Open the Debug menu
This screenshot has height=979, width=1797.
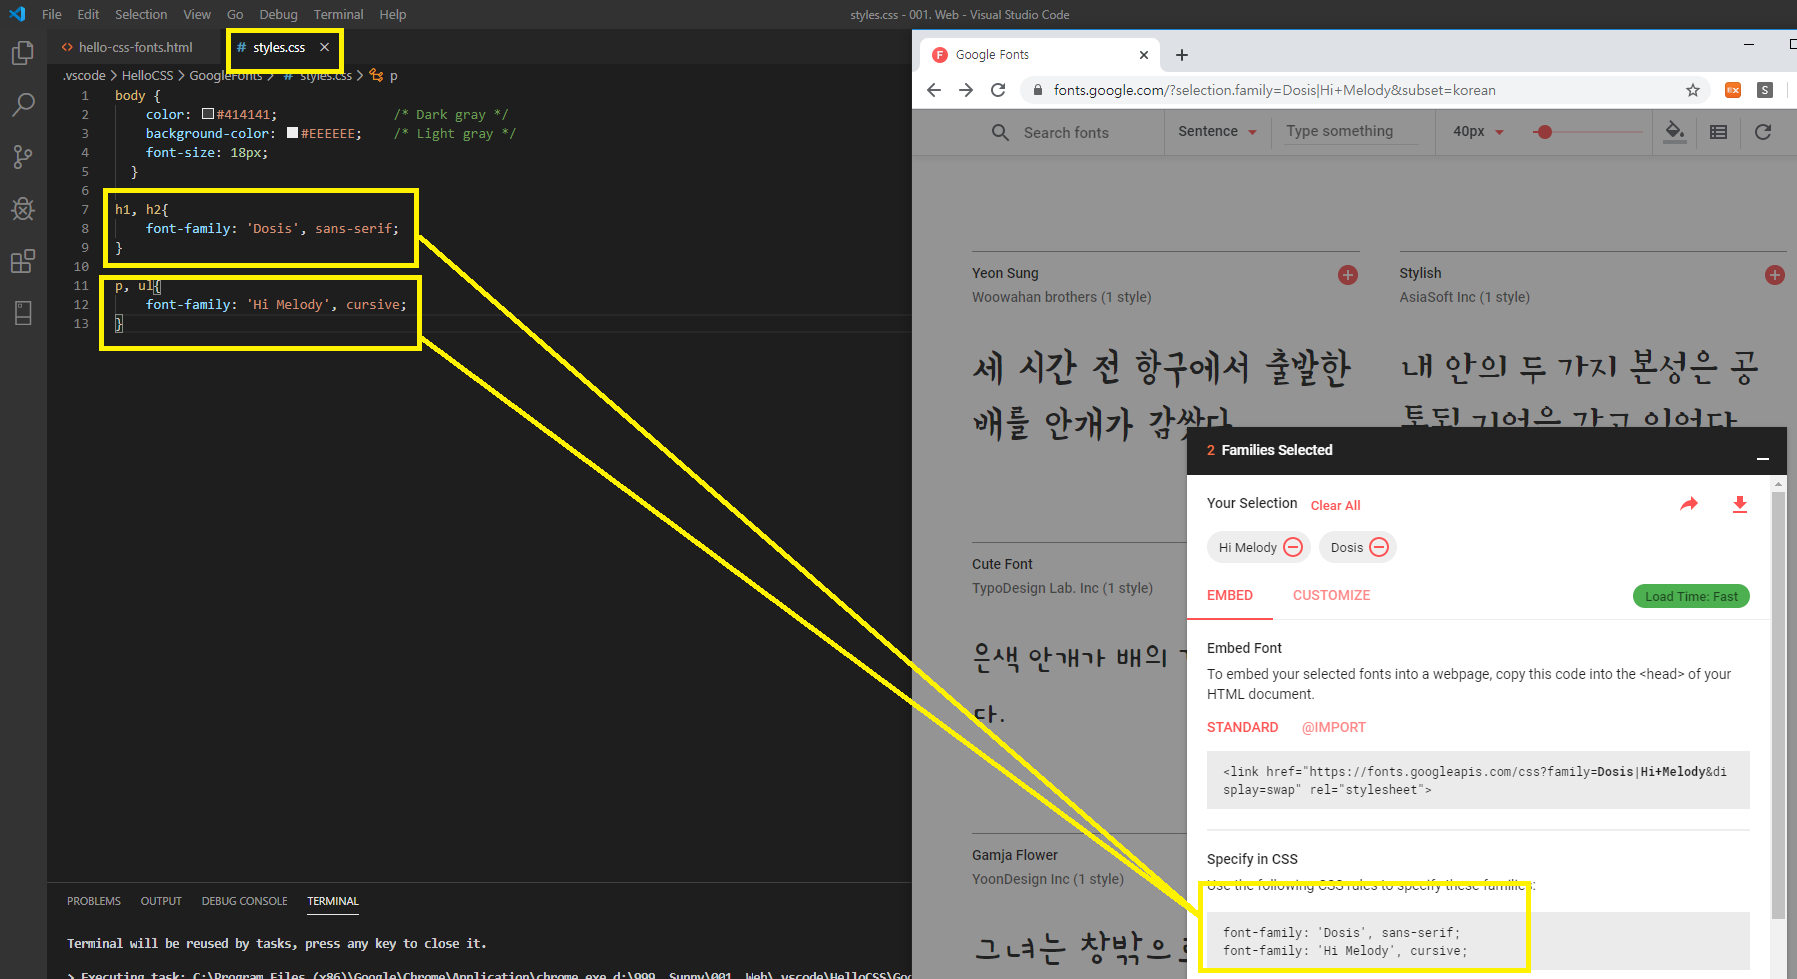coord(278,14)
